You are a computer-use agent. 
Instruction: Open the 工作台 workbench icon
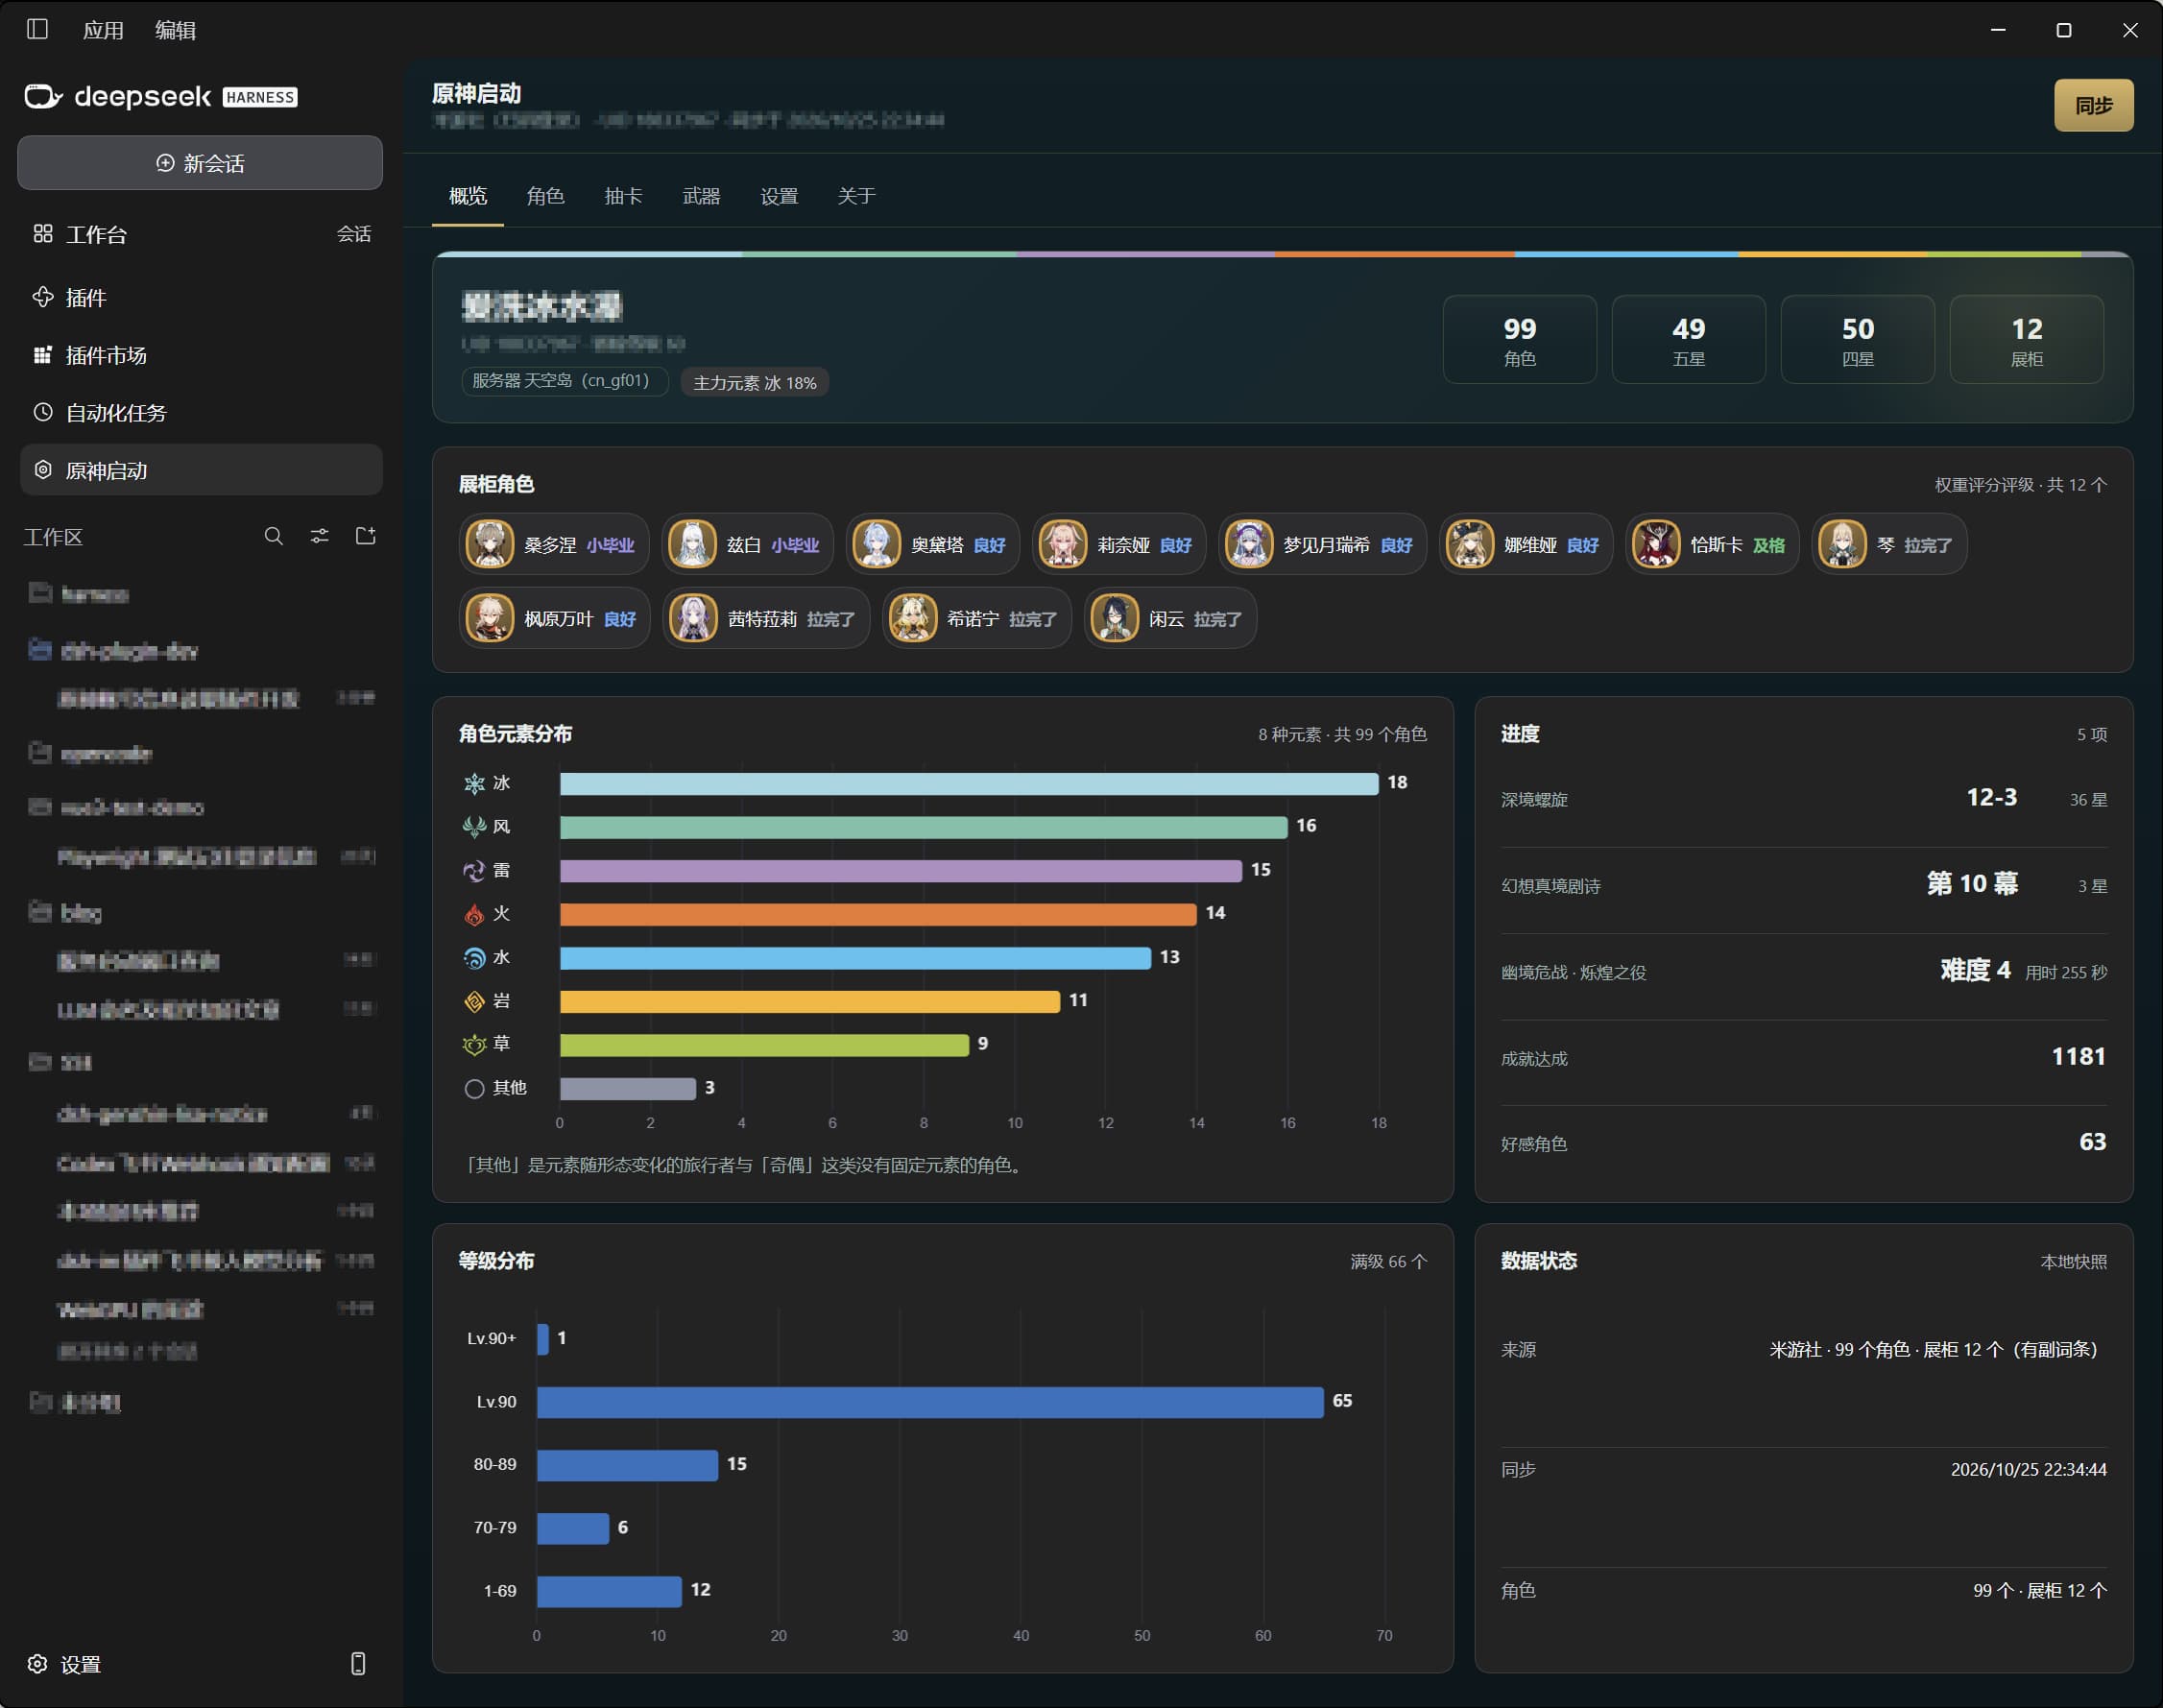pyautogui.click(x=43, y=233)
